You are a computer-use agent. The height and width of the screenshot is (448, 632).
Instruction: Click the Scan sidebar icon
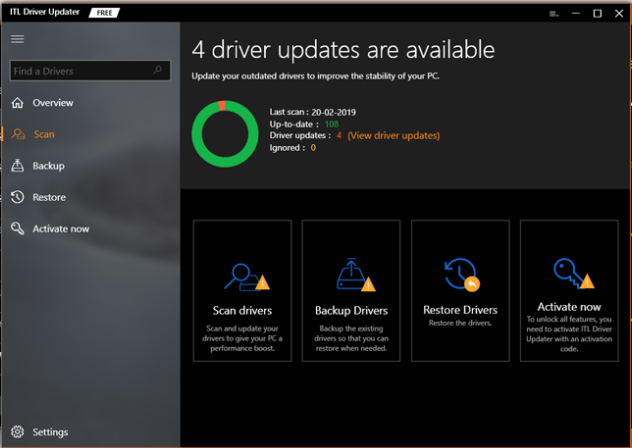click(18, 134)
